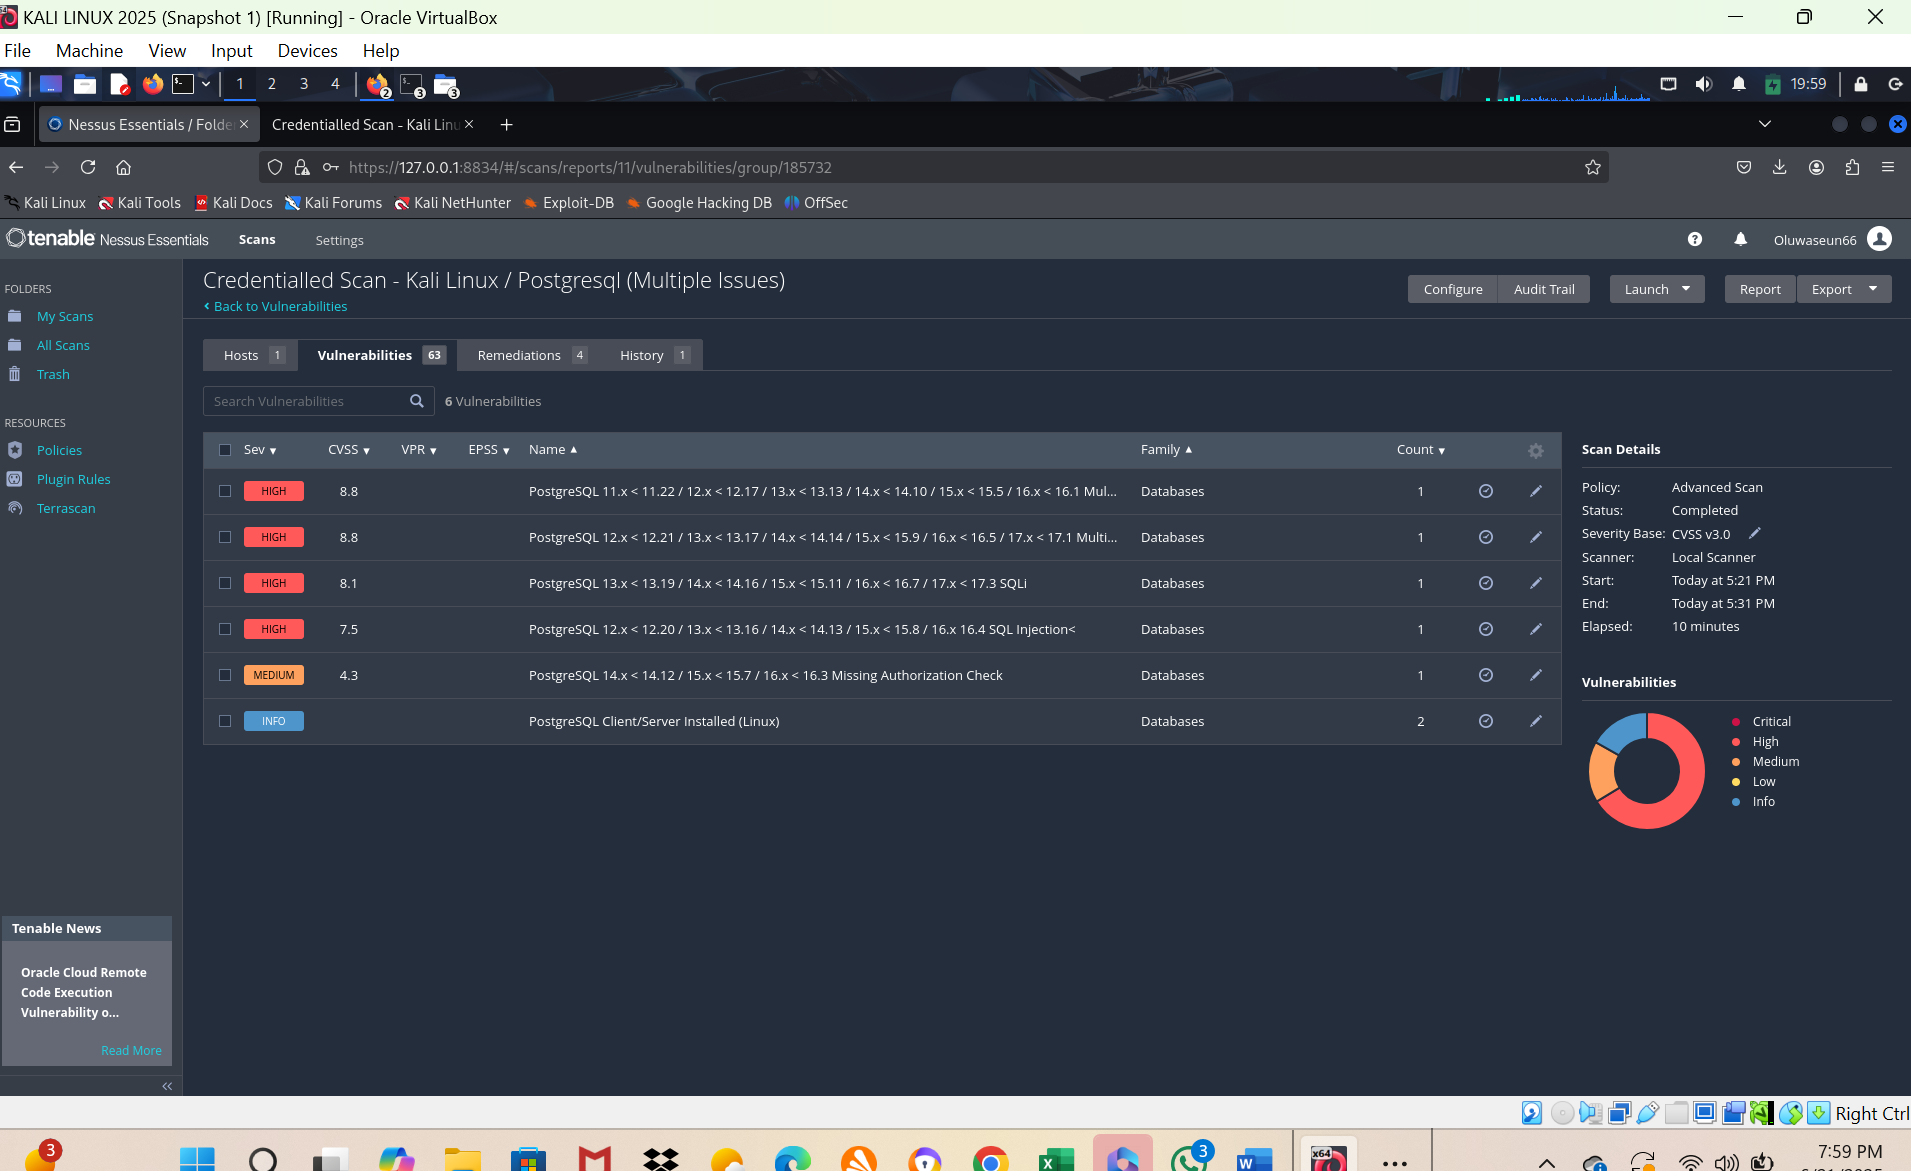Open Policies in resources sidebar
This screenshot has height=1171, width=1911.
pyautogui.click(x=59, y=450)
